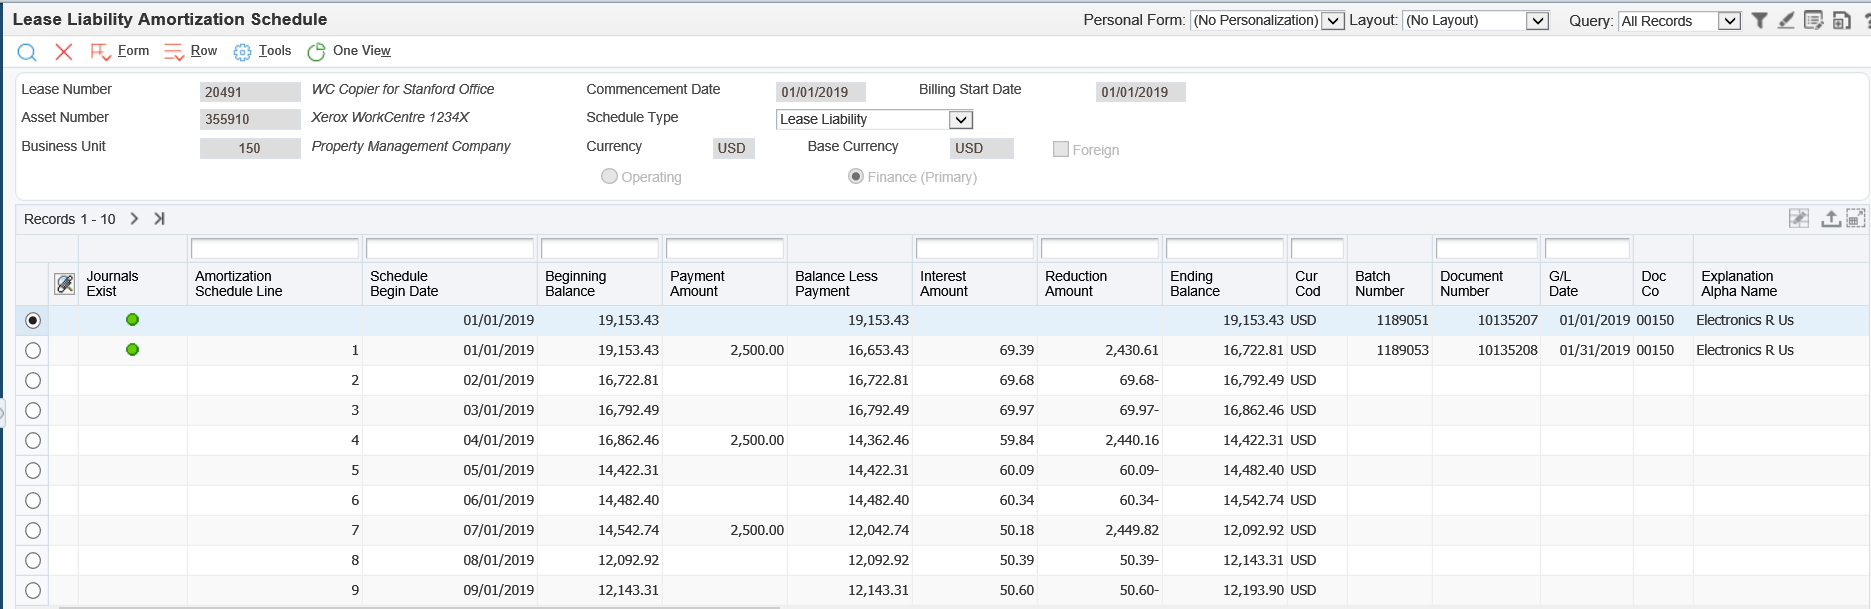The width and height of the screenshot is (1871, 609).
Task: Click the Interest Amount filter field
Action: pos(975,248)
